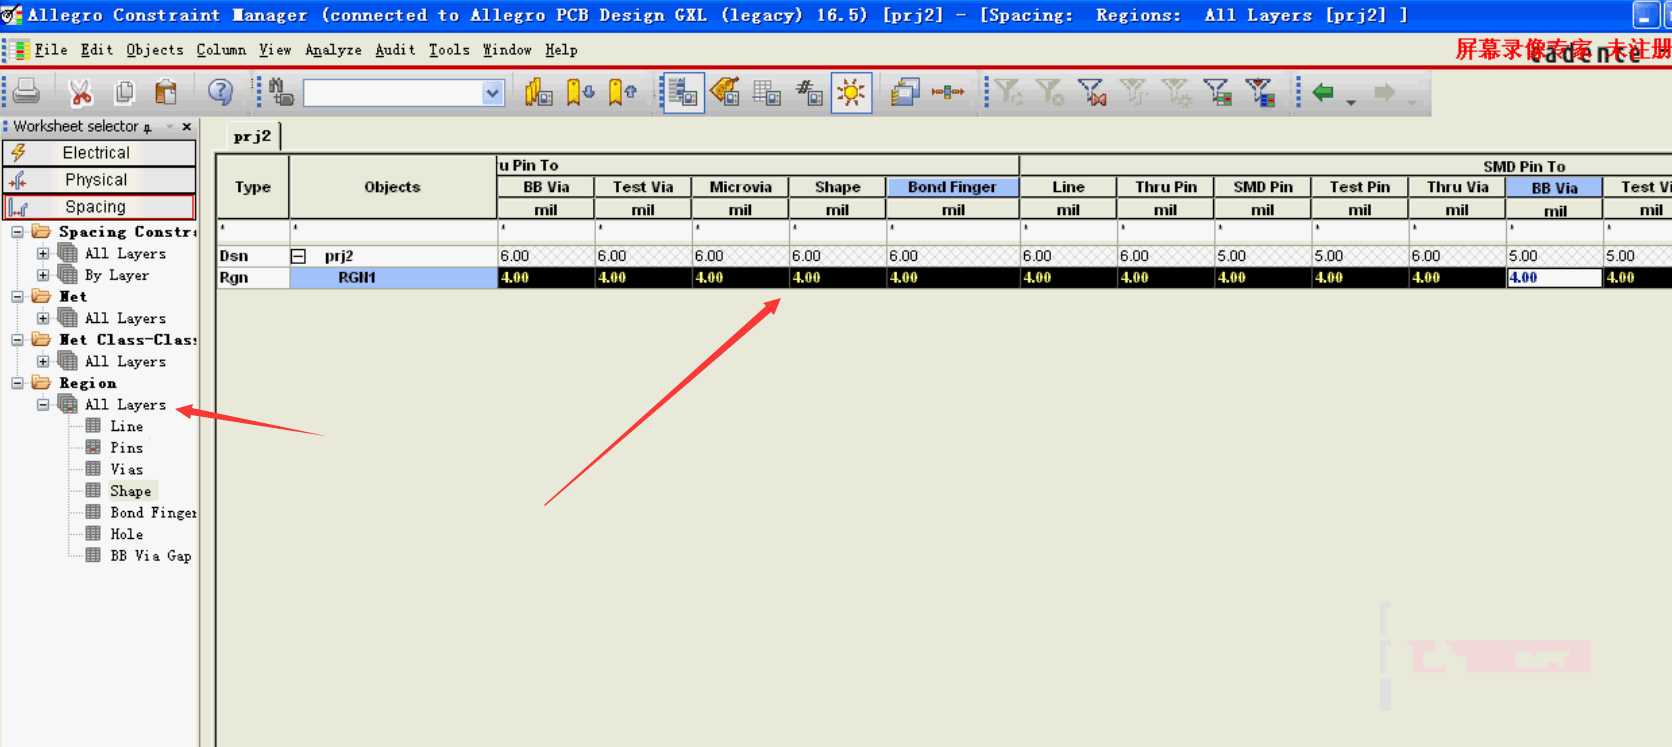
Task: Click the orange tag toolbar icon
Action: [725, 93]
